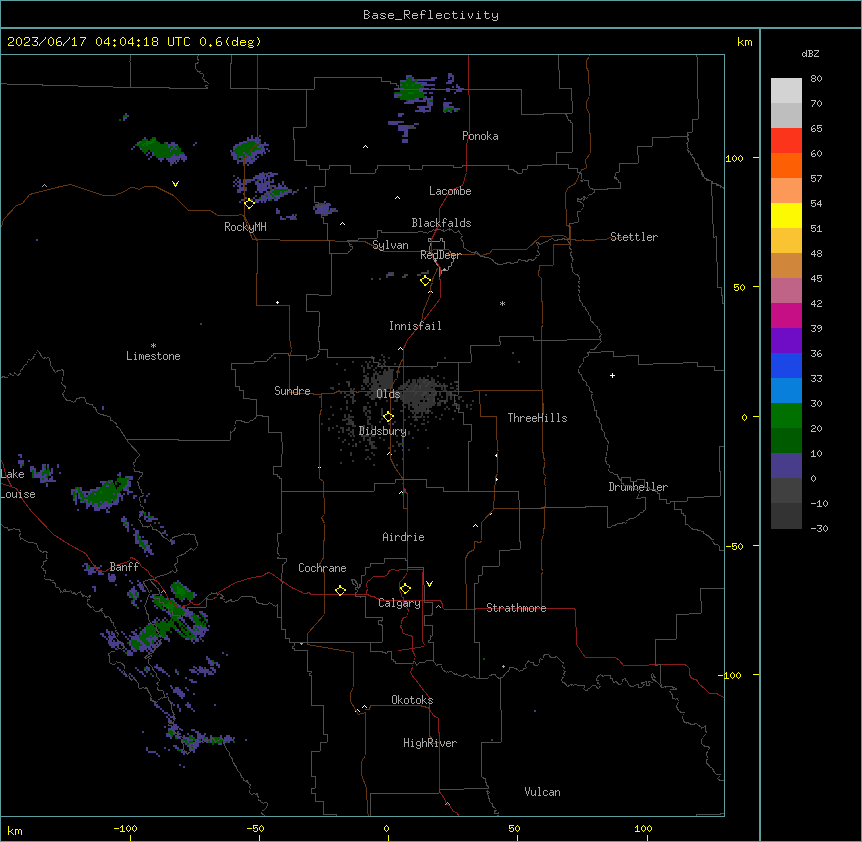Click the Base_Reflectivity title

pos(431,15)
